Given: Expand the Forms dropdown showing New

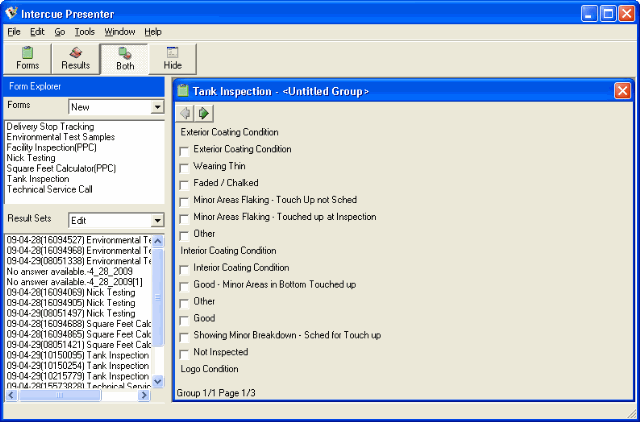Looking at the screenshot, I should pyautogui.click(x=157, y=107).
